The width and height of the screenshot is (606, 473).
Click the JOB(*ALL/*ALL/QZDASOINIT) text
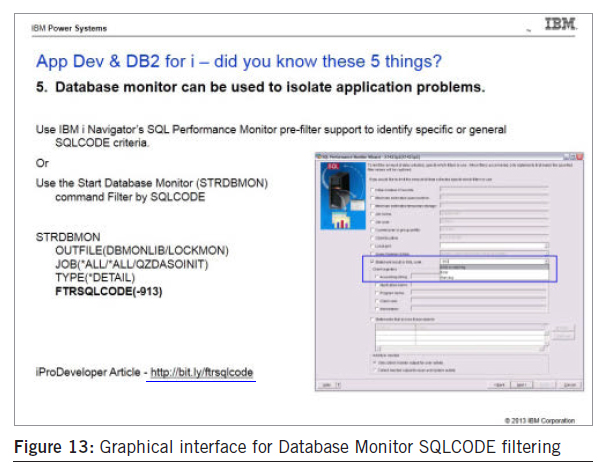(131, 264)
